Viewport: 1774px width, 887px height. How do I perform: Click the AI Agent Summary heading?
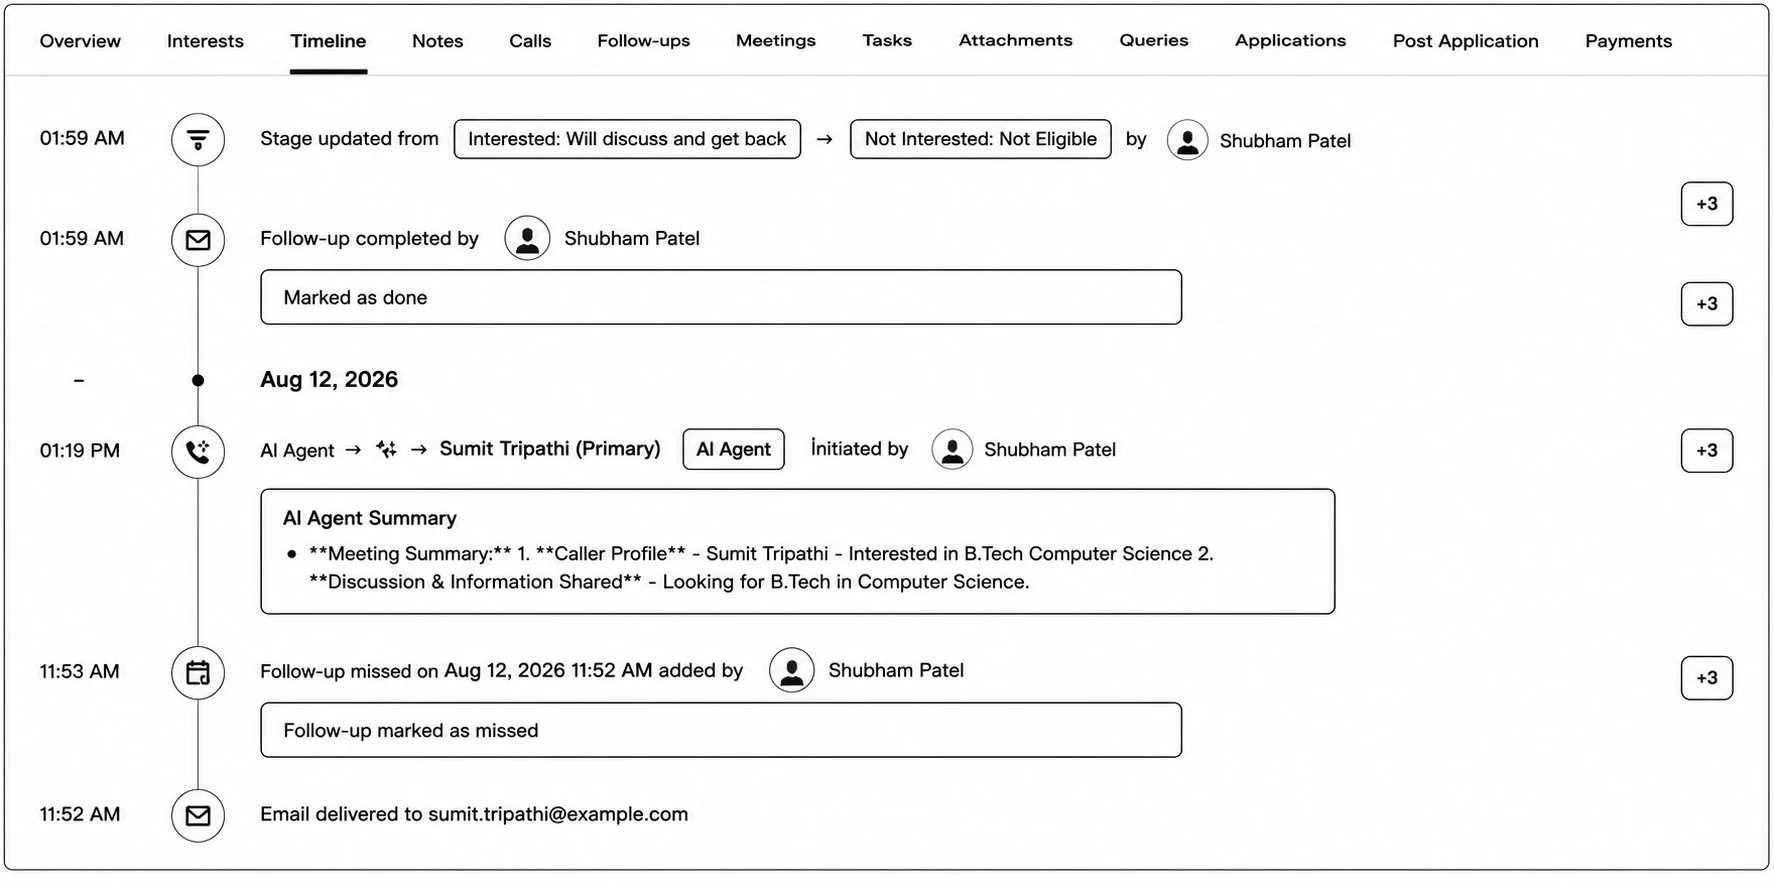[x=370, y=518]
